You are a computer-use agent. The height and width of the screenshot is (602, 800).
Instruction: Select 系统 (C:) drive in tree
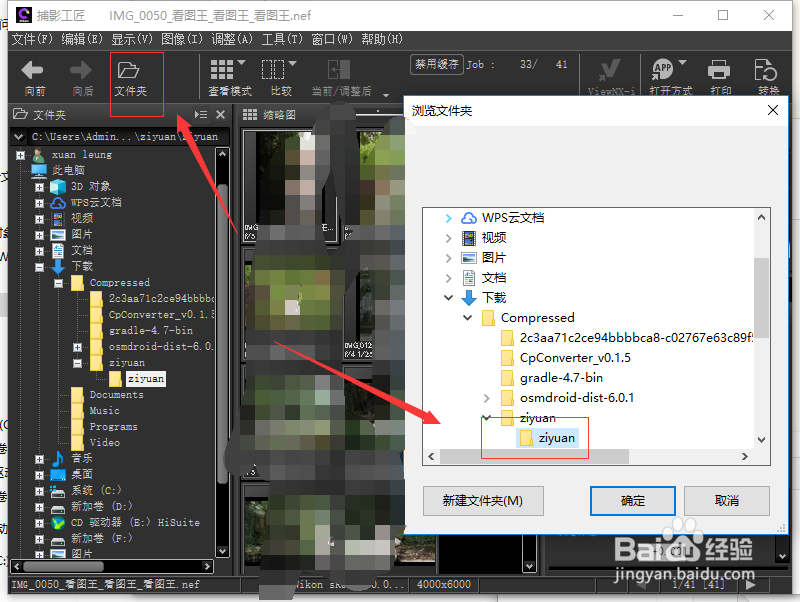[x=96, y=490]
